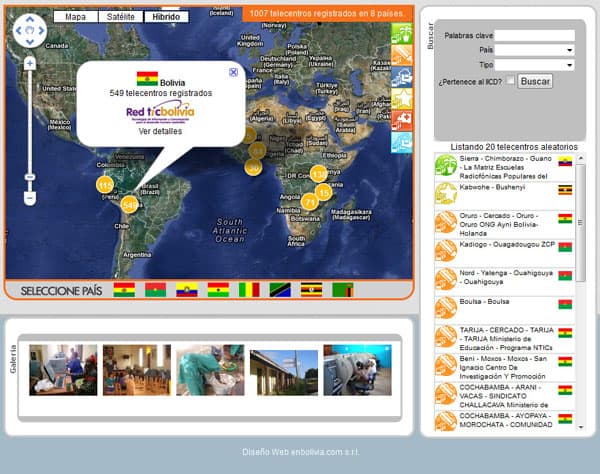
Task: Choose the Mali flag in country selector
Action: tap(249, 290)
